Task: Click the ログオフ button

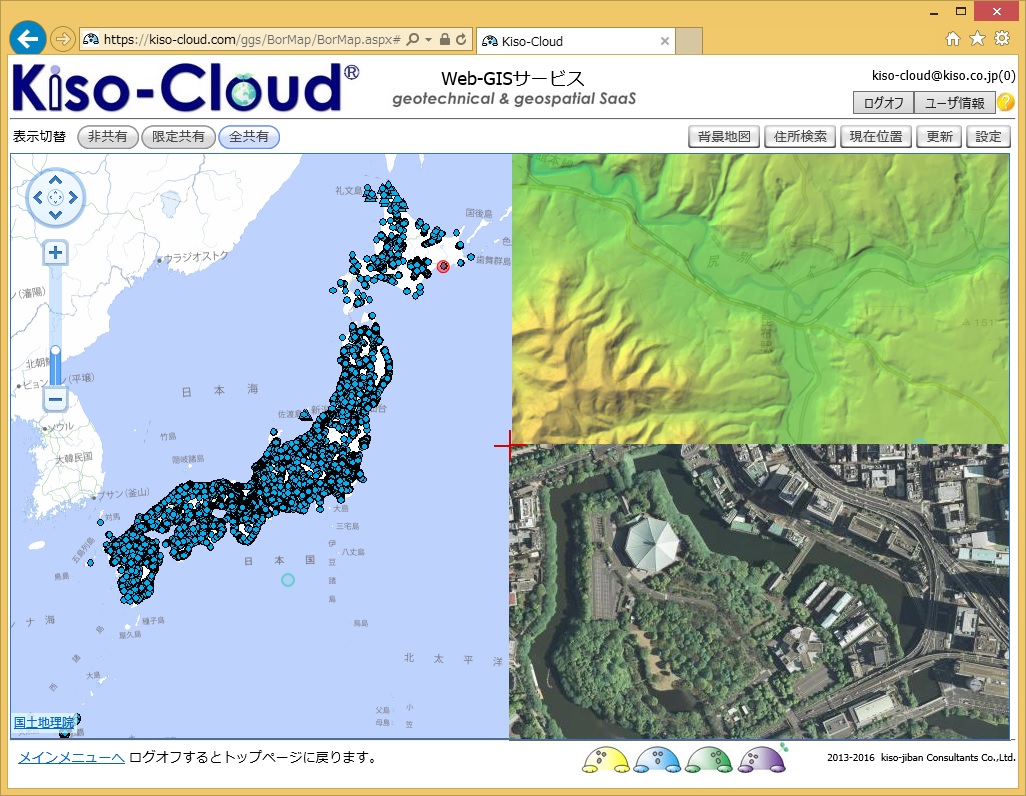Action: point(883,103)
